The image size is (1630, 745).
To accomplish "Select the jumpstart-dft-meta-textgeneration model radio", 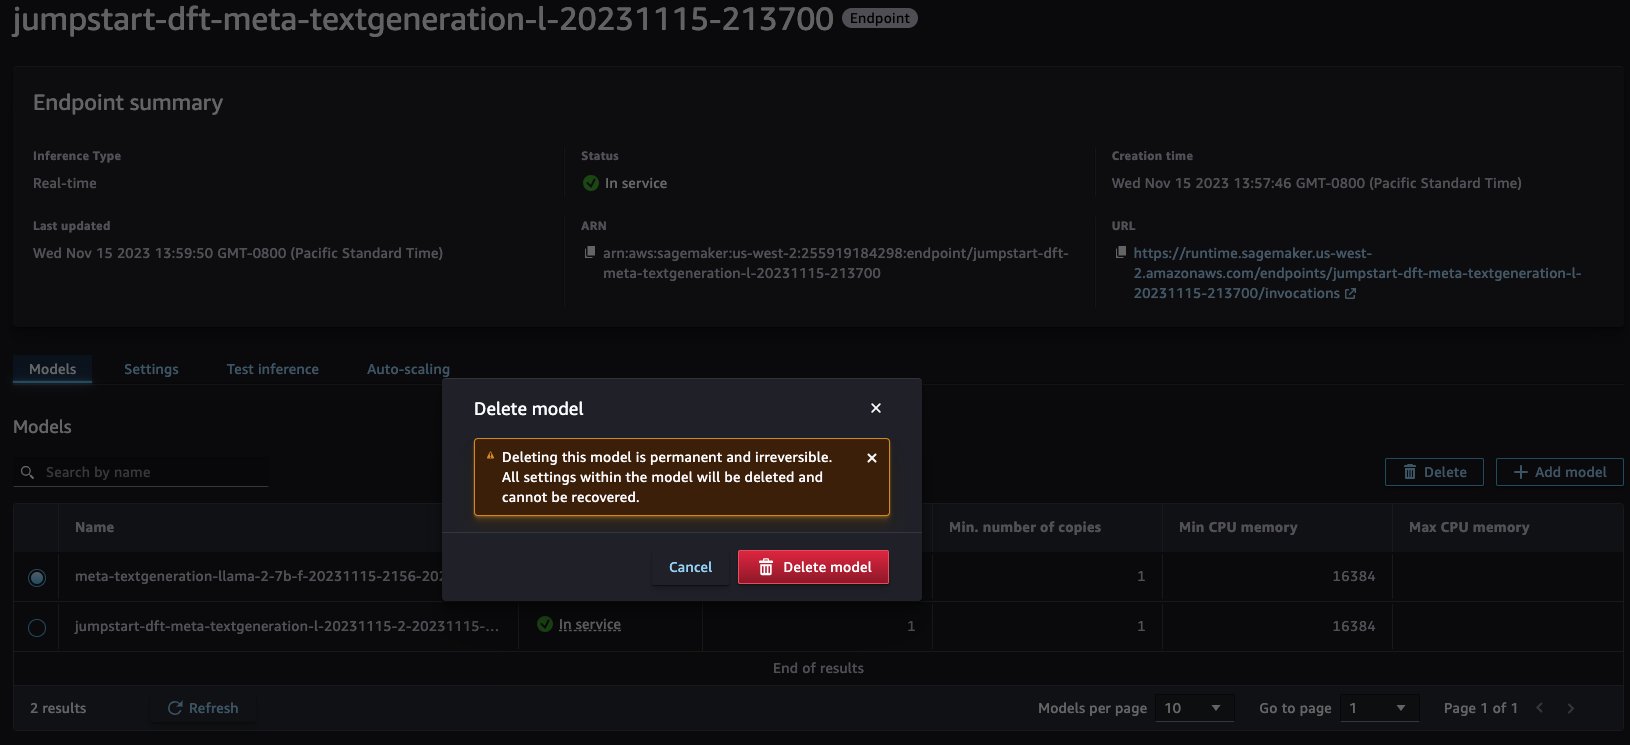I will click(37, 627).
